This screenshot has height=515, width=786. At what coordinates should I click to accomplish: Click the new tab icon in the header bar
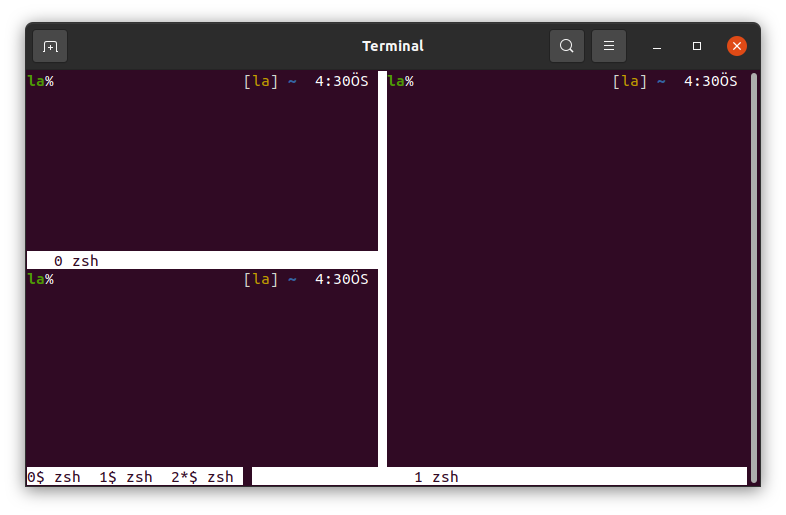click(50, 46)
